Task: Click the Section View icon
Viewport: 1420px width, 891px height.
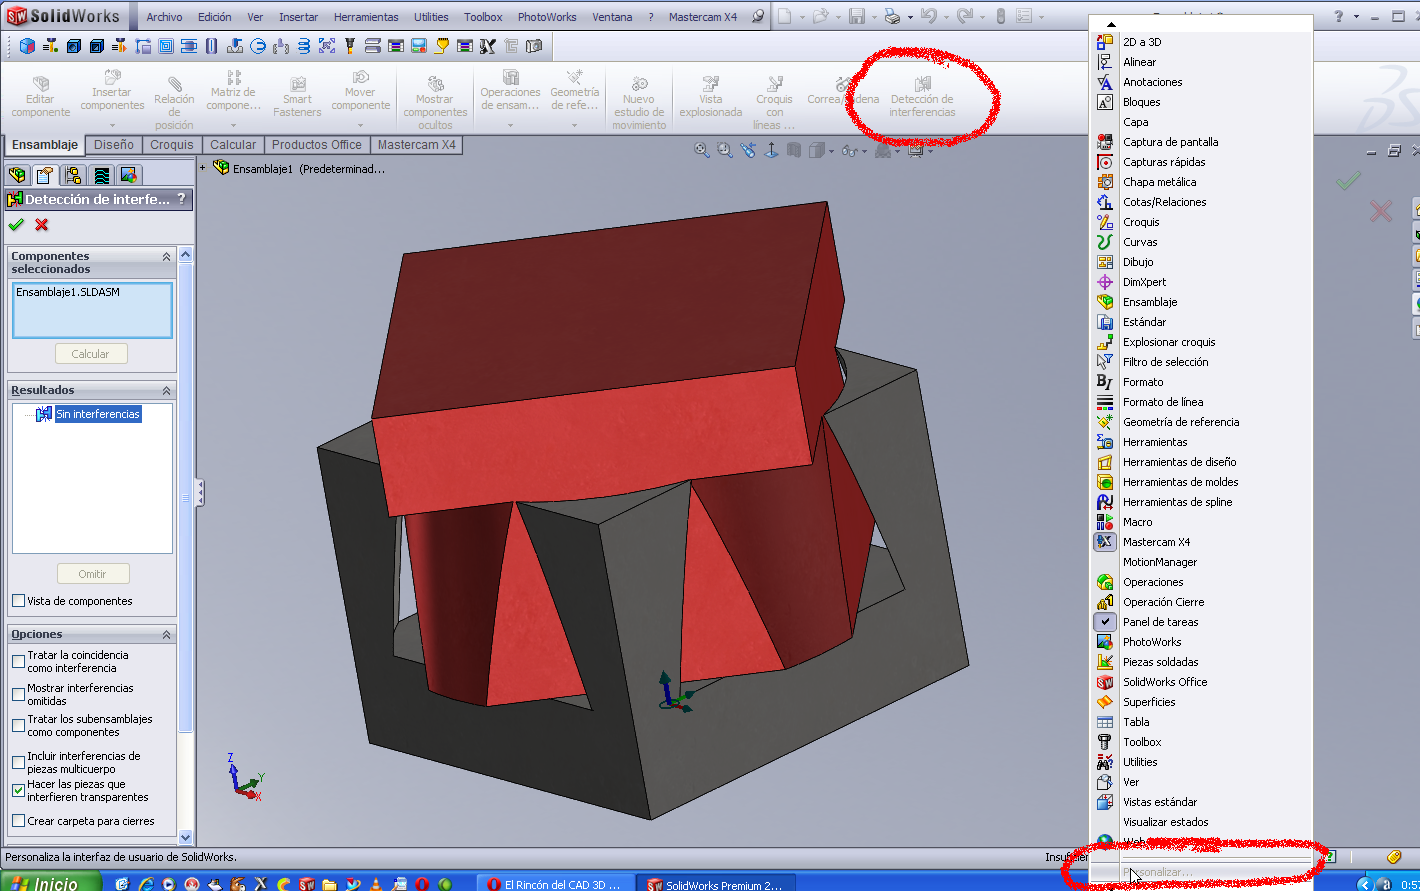Action: click(x=794, y=150)
